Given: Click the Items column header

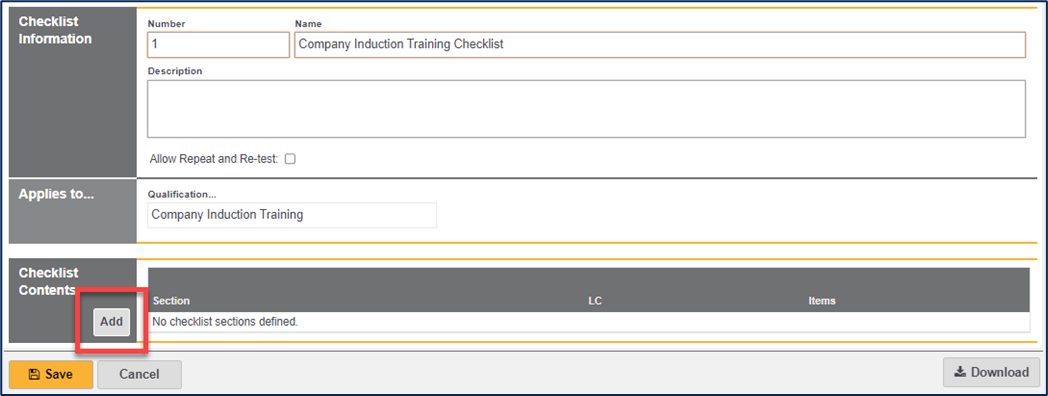Looking at the screenshot, I should [822, 301].
